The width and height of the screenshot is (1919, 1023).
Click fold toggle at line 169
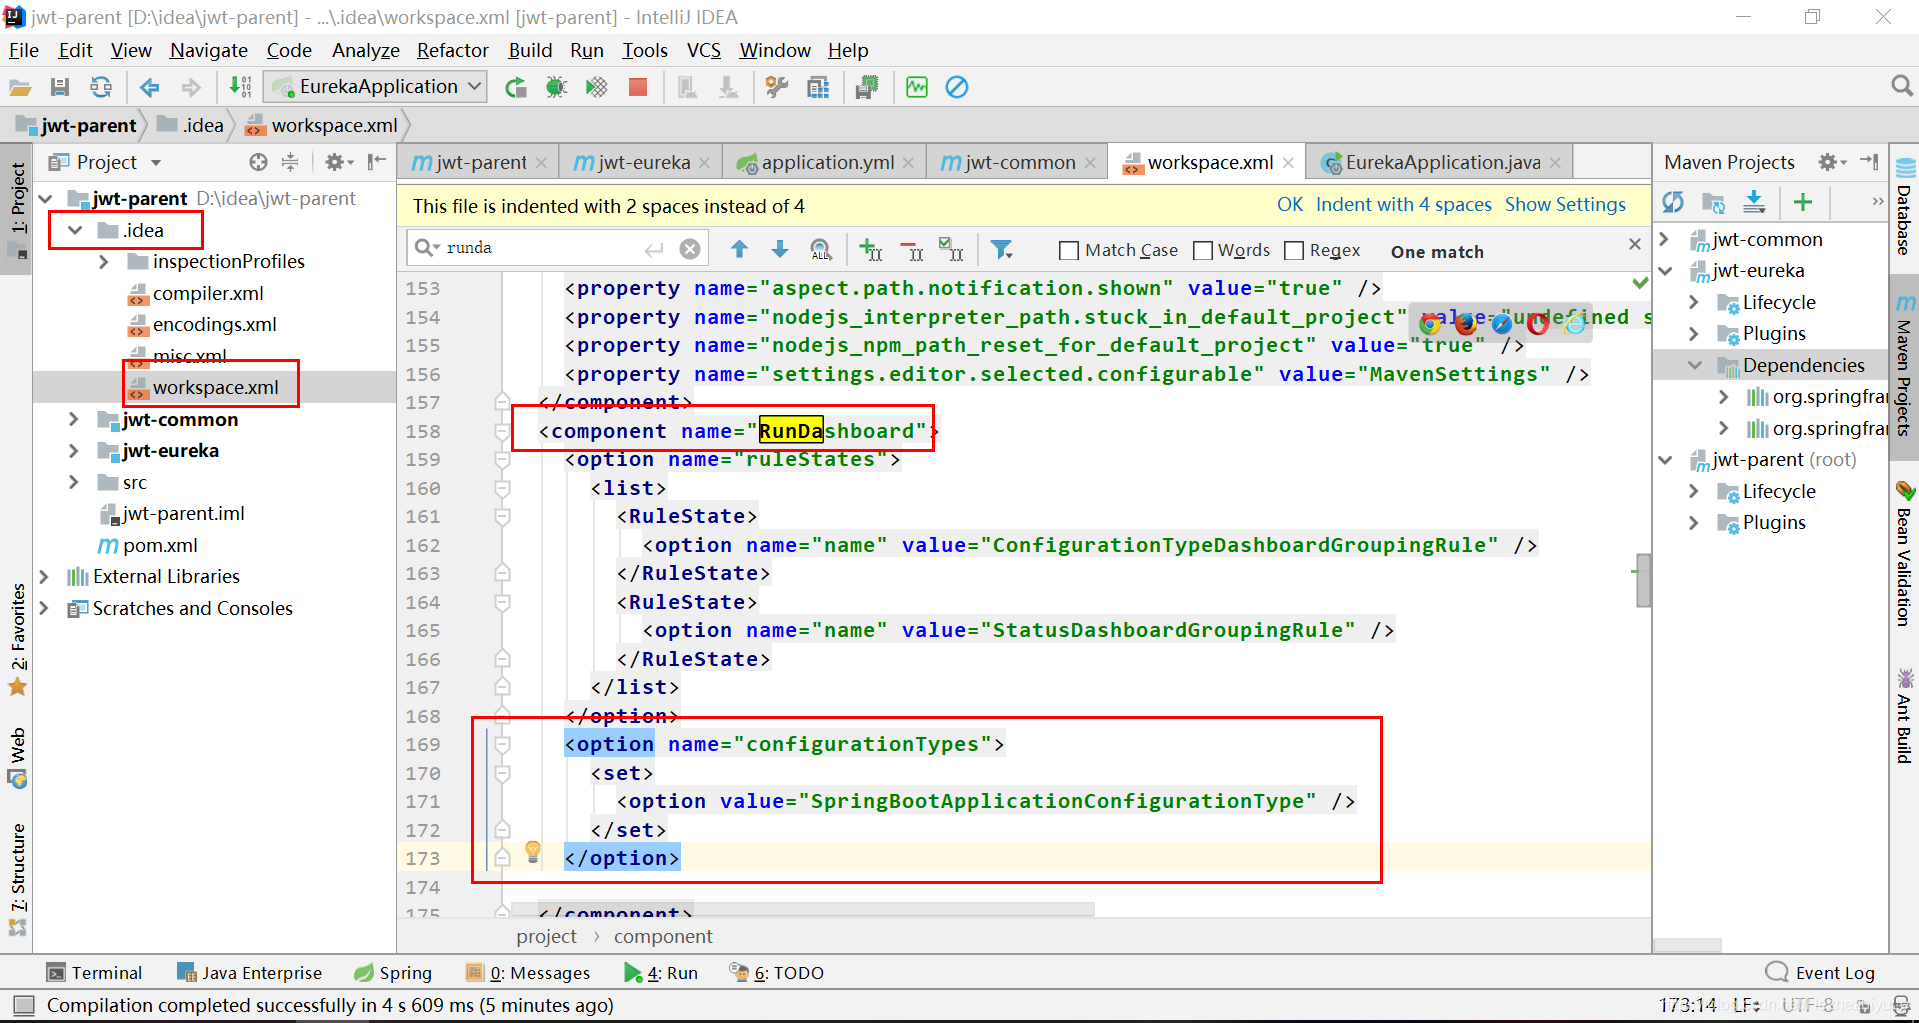(x=503, y=744)
